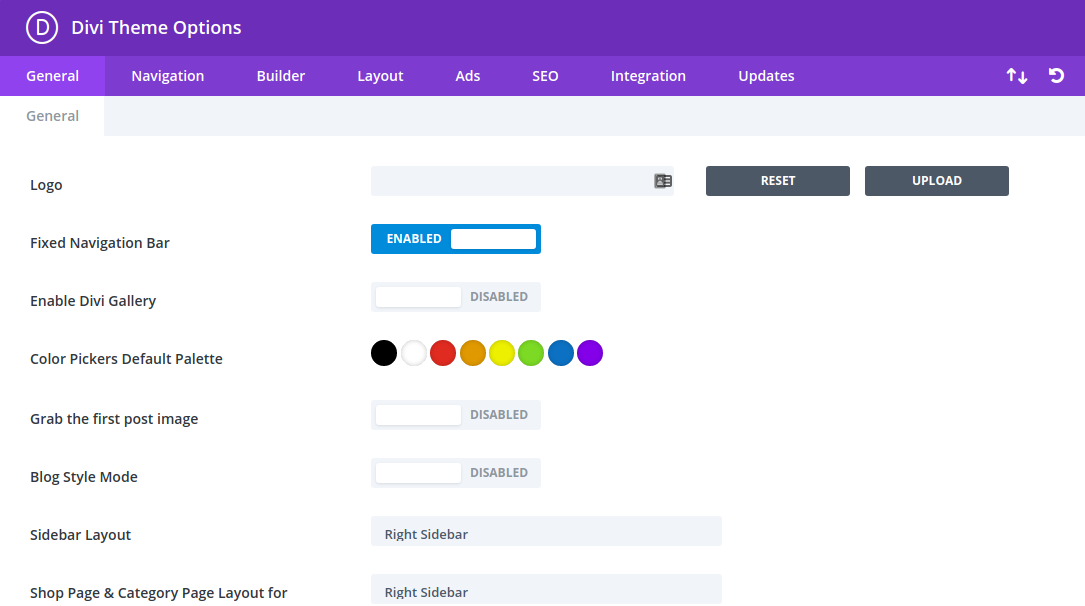
Task: Select the SEO tab
Action: coord(545,76)
